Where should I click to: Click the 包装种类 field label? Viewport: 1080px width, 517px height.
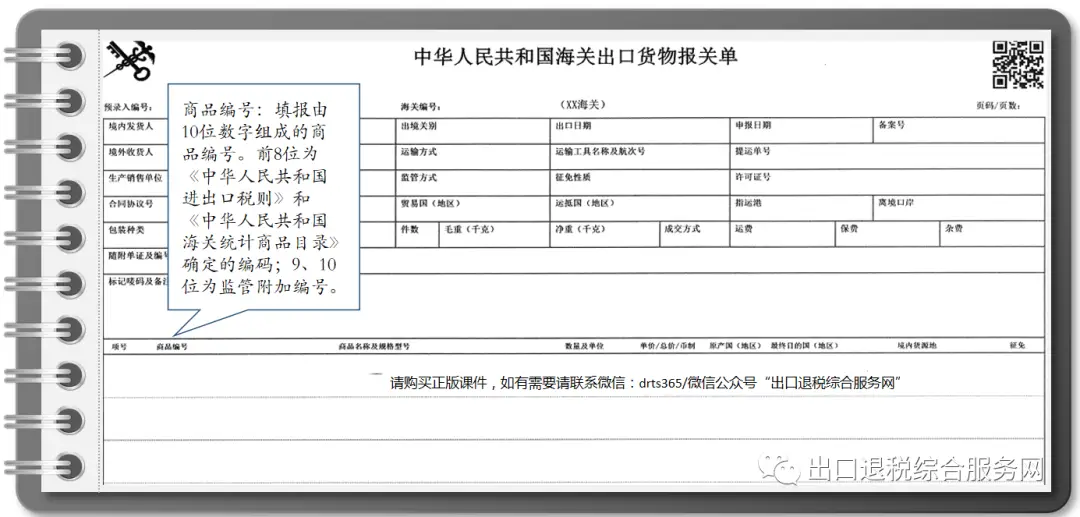pyautogui.click(x=127, y=229)
